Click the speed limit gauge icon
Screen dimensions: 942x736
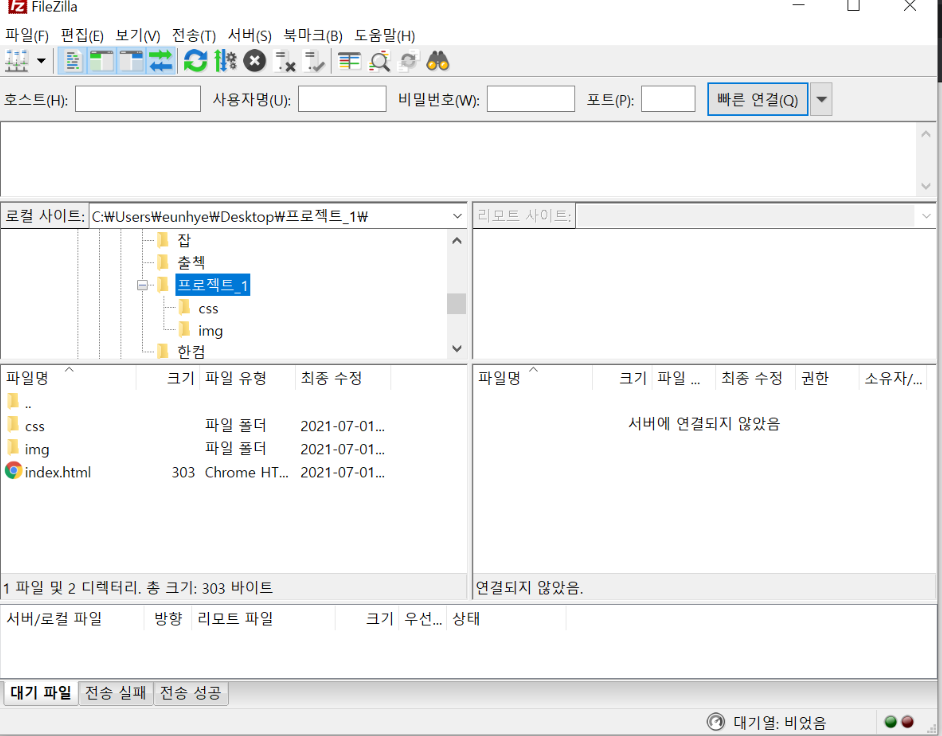(716, 722)
